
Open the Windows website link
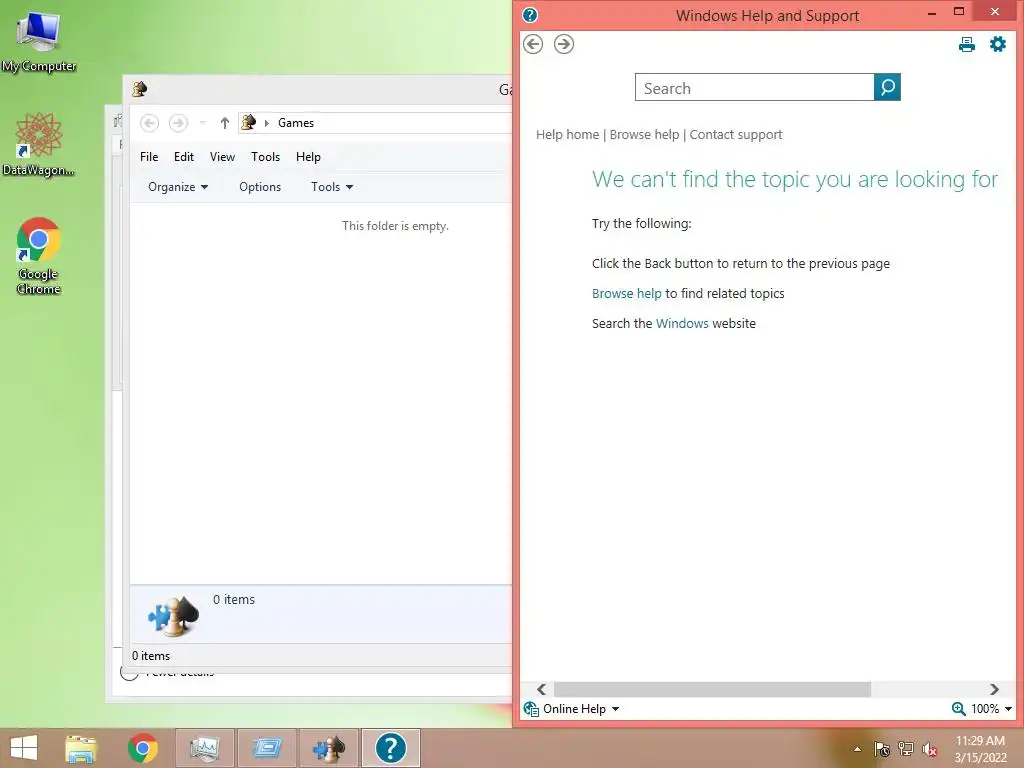[x=682, y=324]
